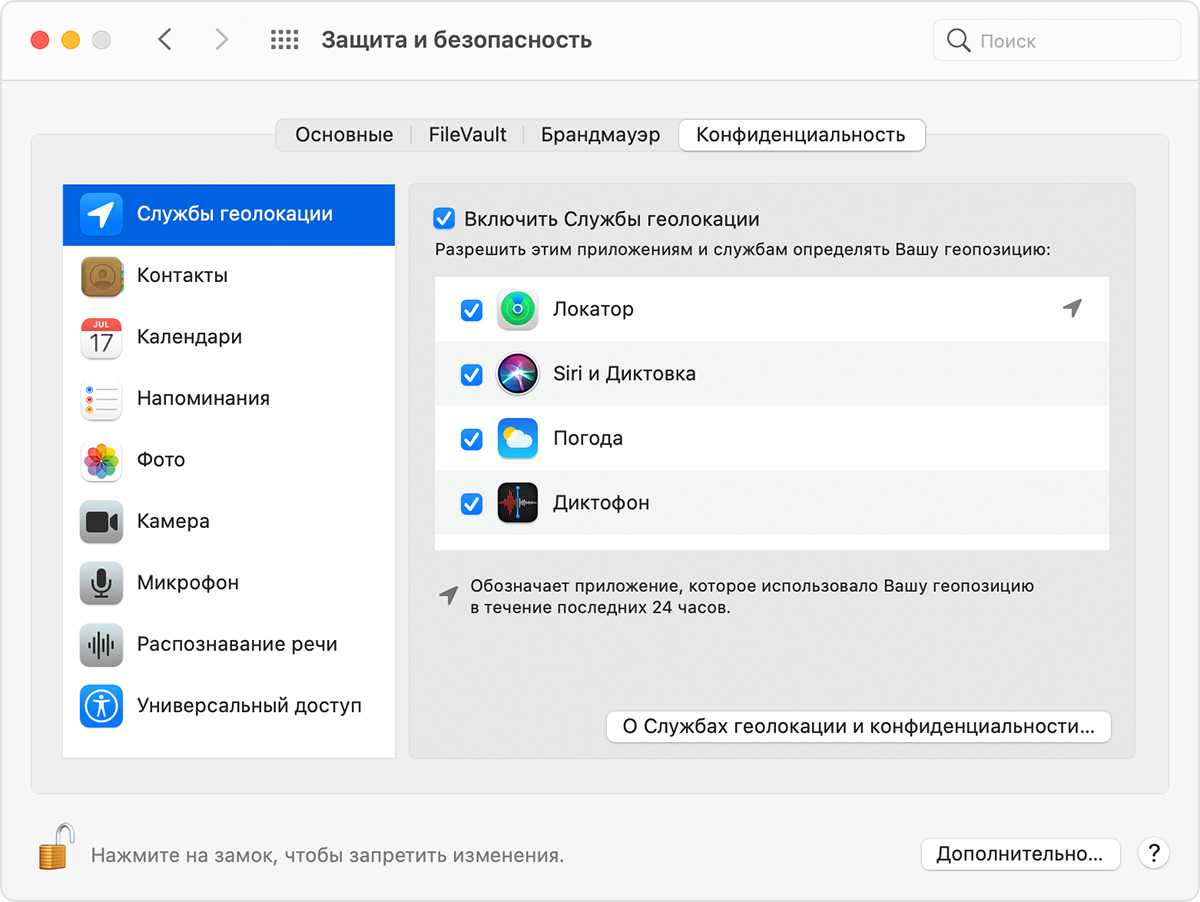Toggle Включить Службы геолокации checkbox
This screenshot has width=1200, height=902.
(444, 219)
